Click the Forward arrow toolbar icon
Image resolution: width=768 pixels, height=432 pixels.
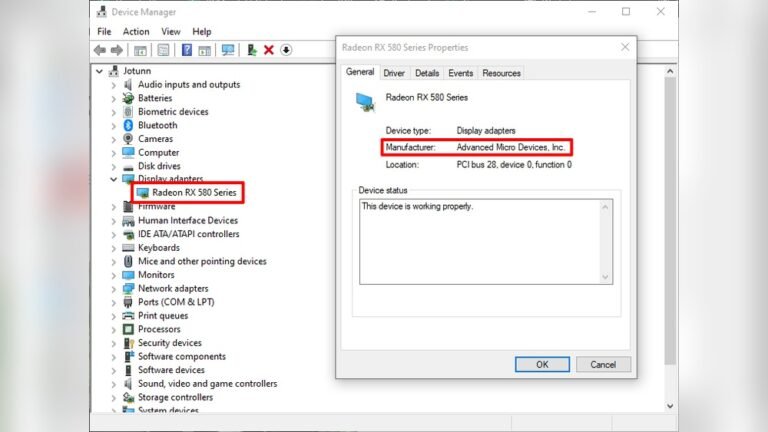[117, 50]
